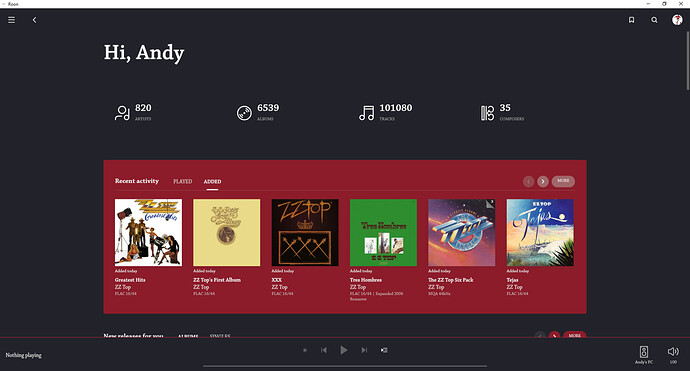Open search with the magnifier icon
Image resolution: width=690 pixels, height=371 pixels.
(x=654, y=20)
